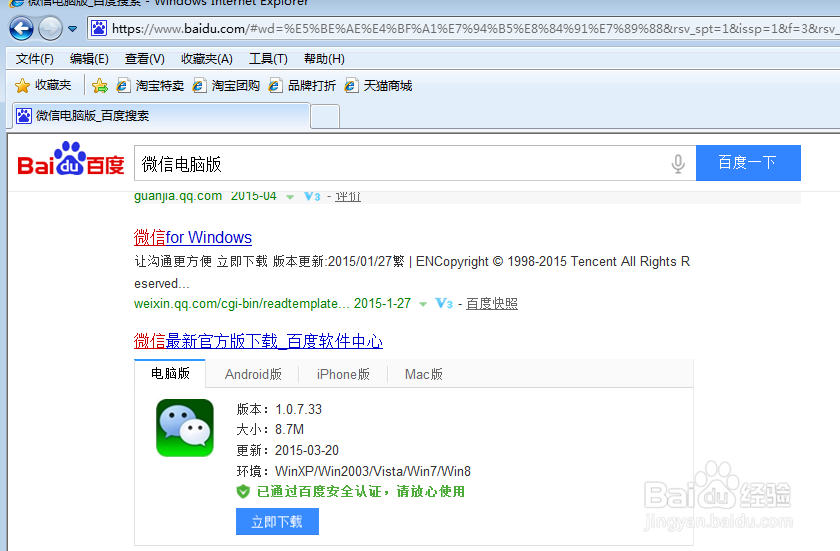The height and width of the screenshot is (551, 840).
Task: Open the 帮助(H) menu
Action: click(x=324, y=59)
